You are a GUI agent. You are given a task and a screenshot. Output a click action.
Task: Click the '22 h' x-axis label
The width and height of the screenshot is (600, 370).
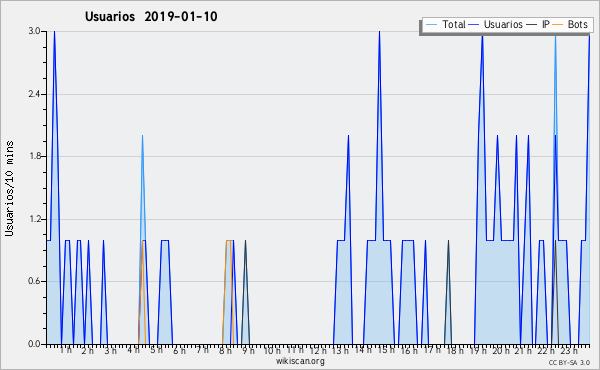[546, 350]
